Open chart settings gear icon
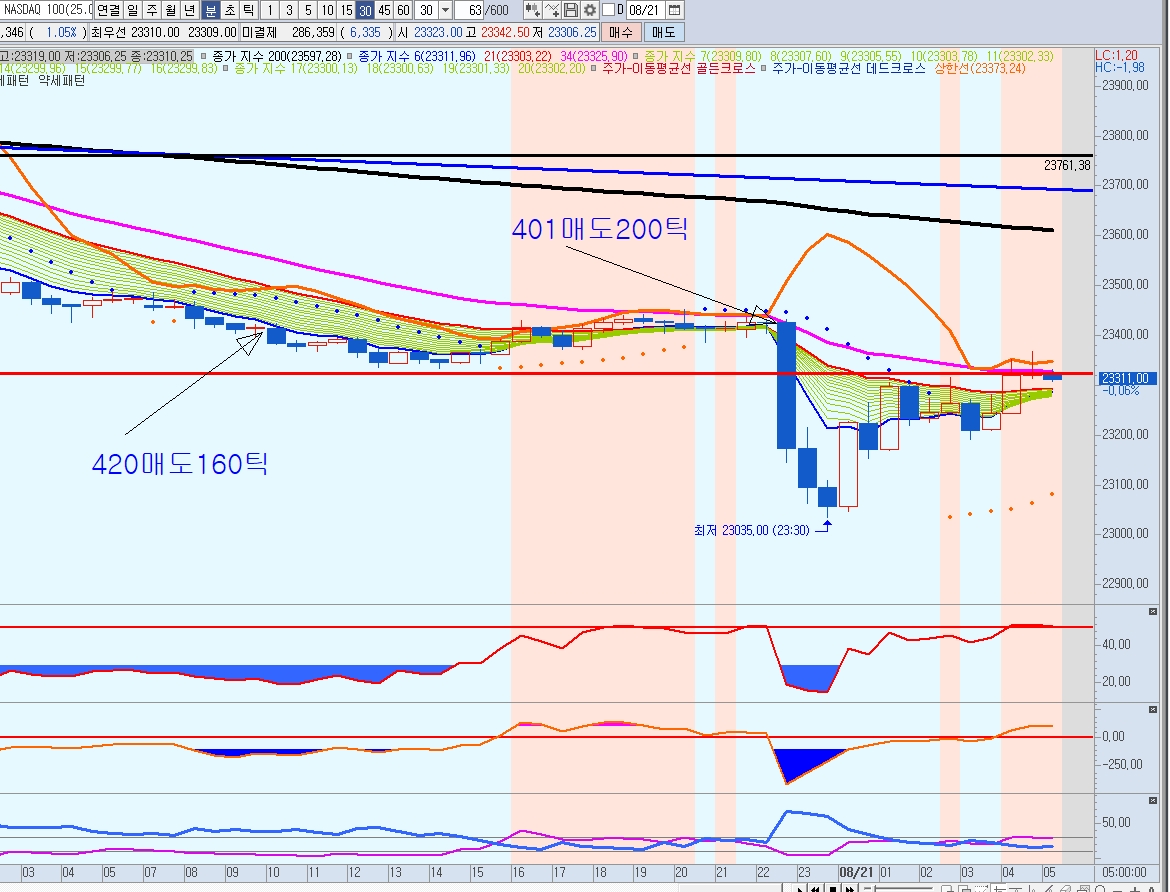1170x892 pixels. (x=590, y=10)
